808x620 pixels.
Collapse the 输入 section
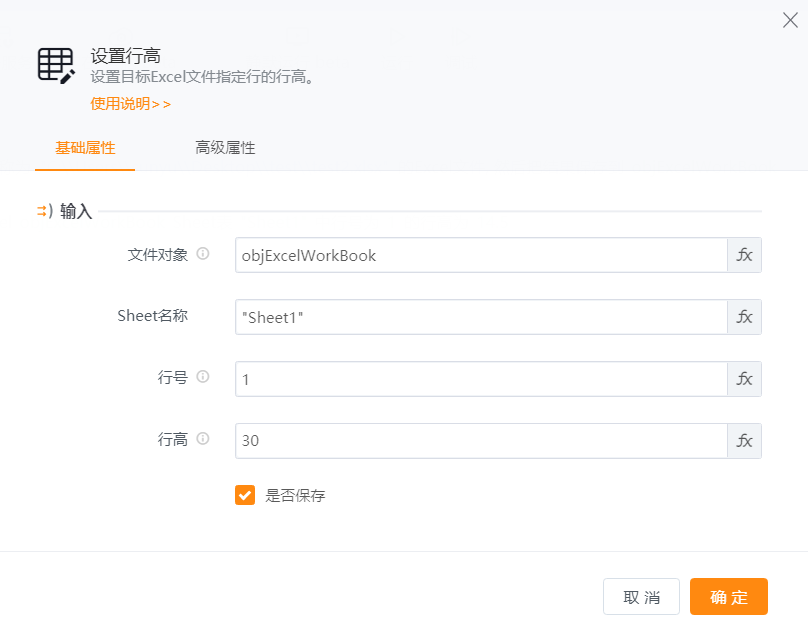tap(43, 211)
